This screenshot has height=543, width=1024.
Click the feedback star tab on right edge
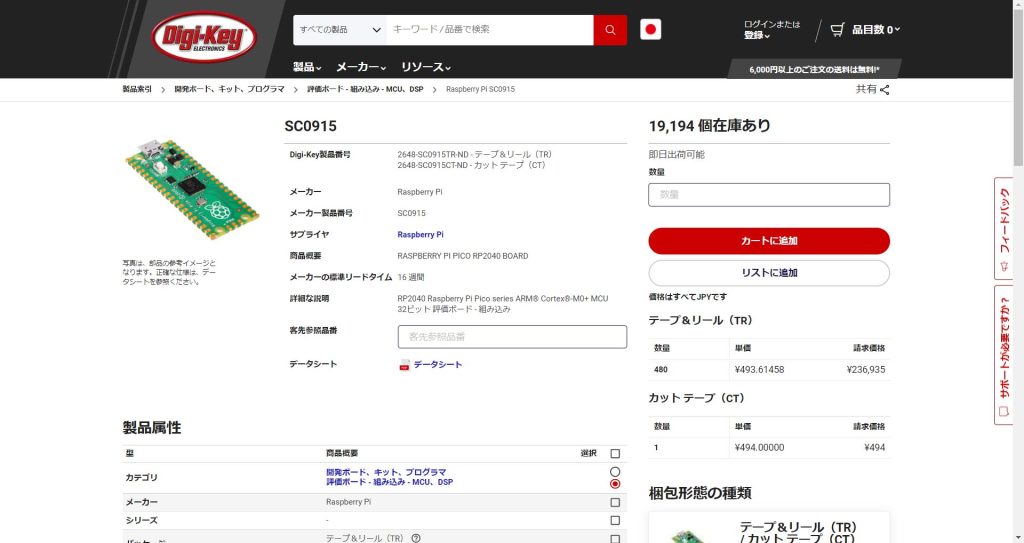(1004, 227)
